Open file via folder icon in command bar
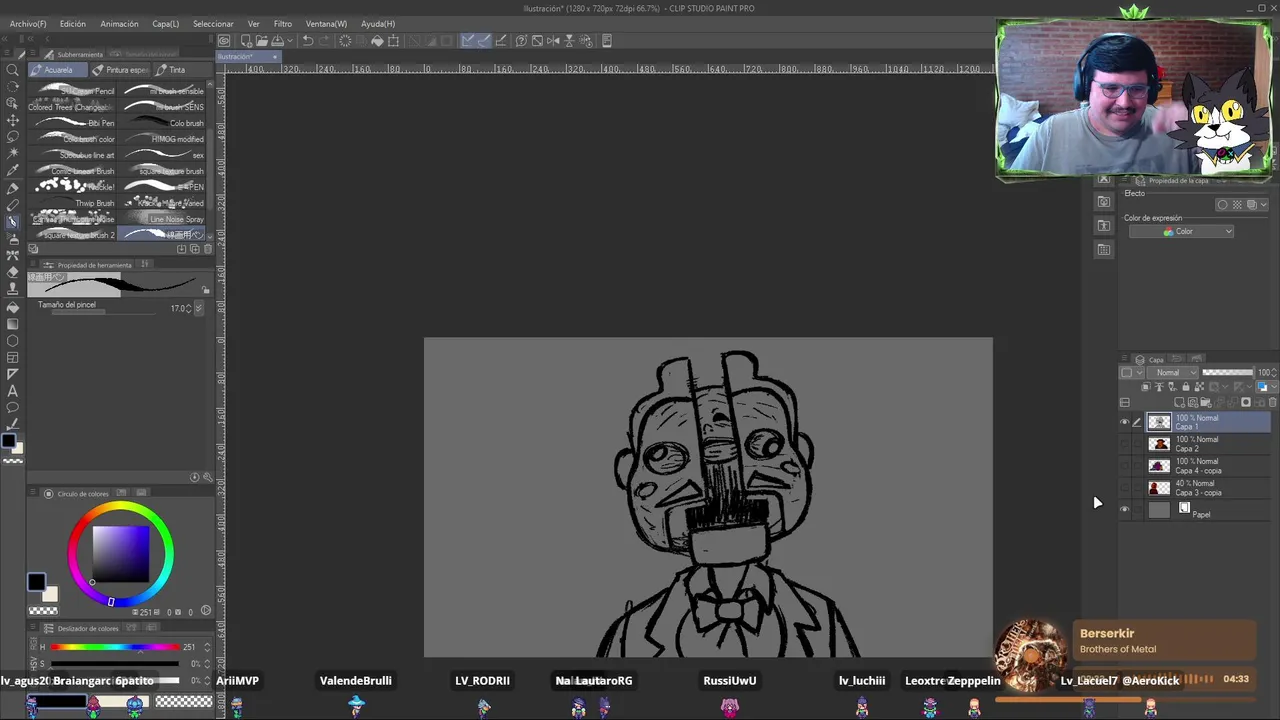This screenshot has height=720, width=1280. pos(262,41)
